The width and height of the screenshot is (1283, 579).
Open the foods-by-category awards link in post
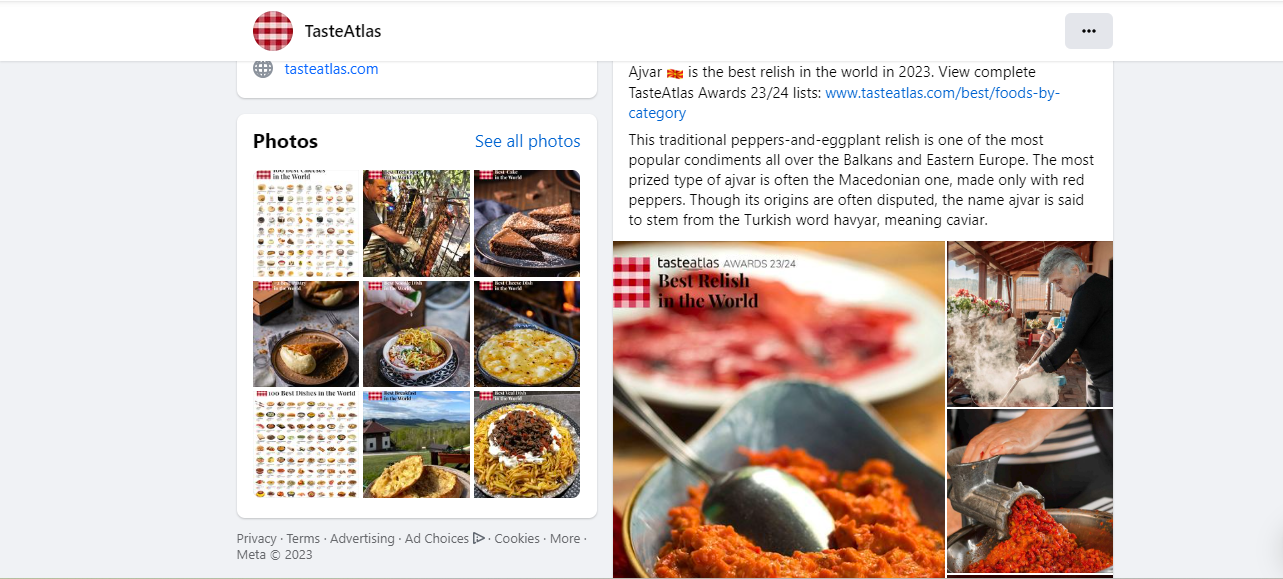[x=941, y=93]
